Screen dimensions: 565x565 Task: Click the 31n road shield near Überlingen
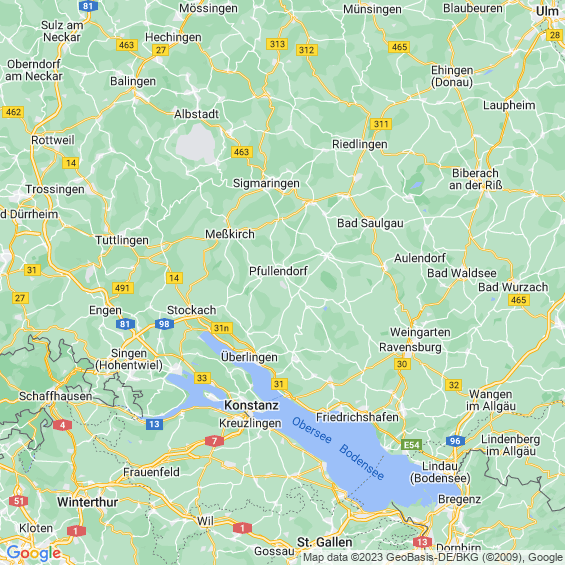point(221,328)
